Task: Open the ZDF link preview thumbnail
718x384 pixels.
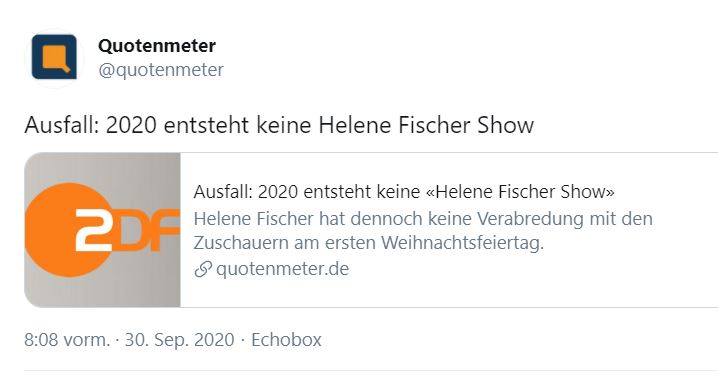Action: 103,230
